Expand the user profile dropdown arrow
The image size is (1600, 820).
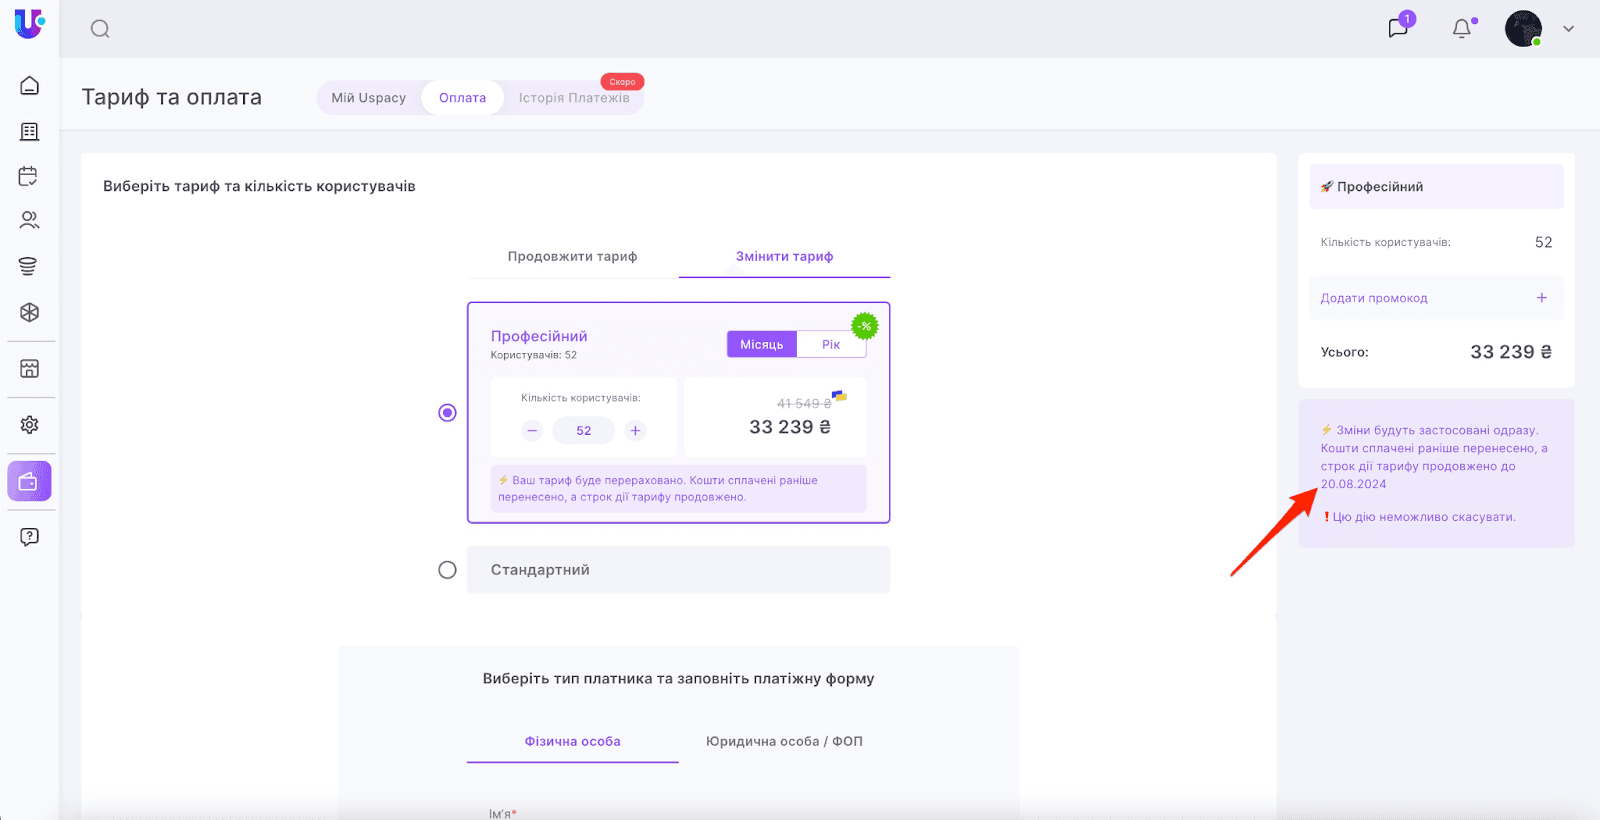(x=1568, y=29)
